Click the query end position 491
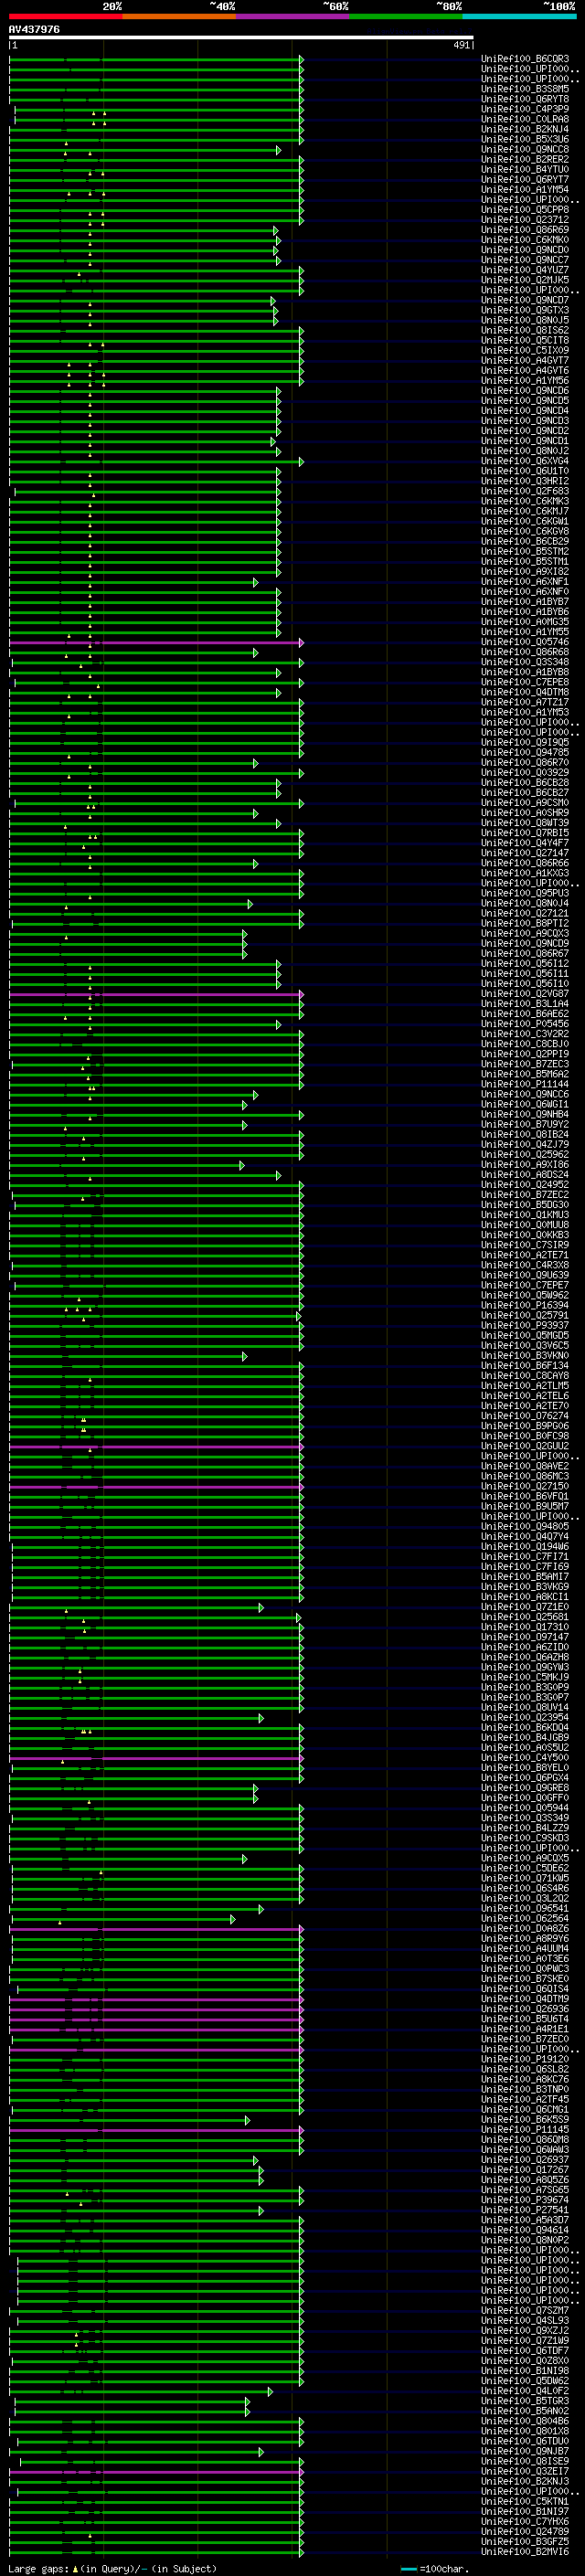The height and width of the screenshot is (2576, 585). coord(461,45)
